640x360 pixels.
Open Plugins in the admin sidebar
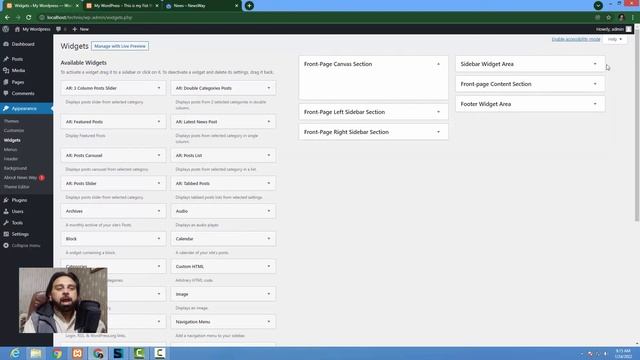pyautogui.click(x=19, y=200)
